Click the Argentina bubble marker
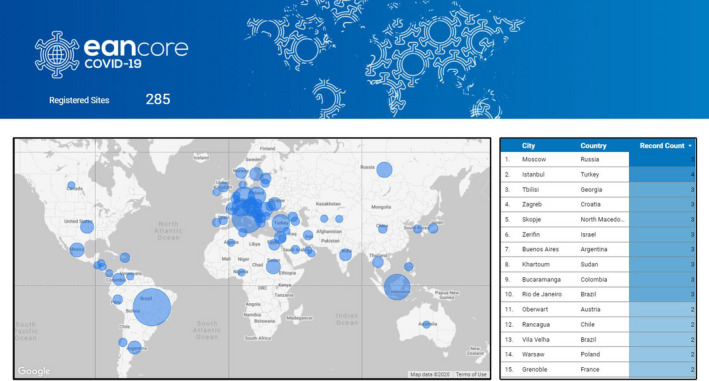The width and height of the screenshot is (709, 381). (134, 347)
